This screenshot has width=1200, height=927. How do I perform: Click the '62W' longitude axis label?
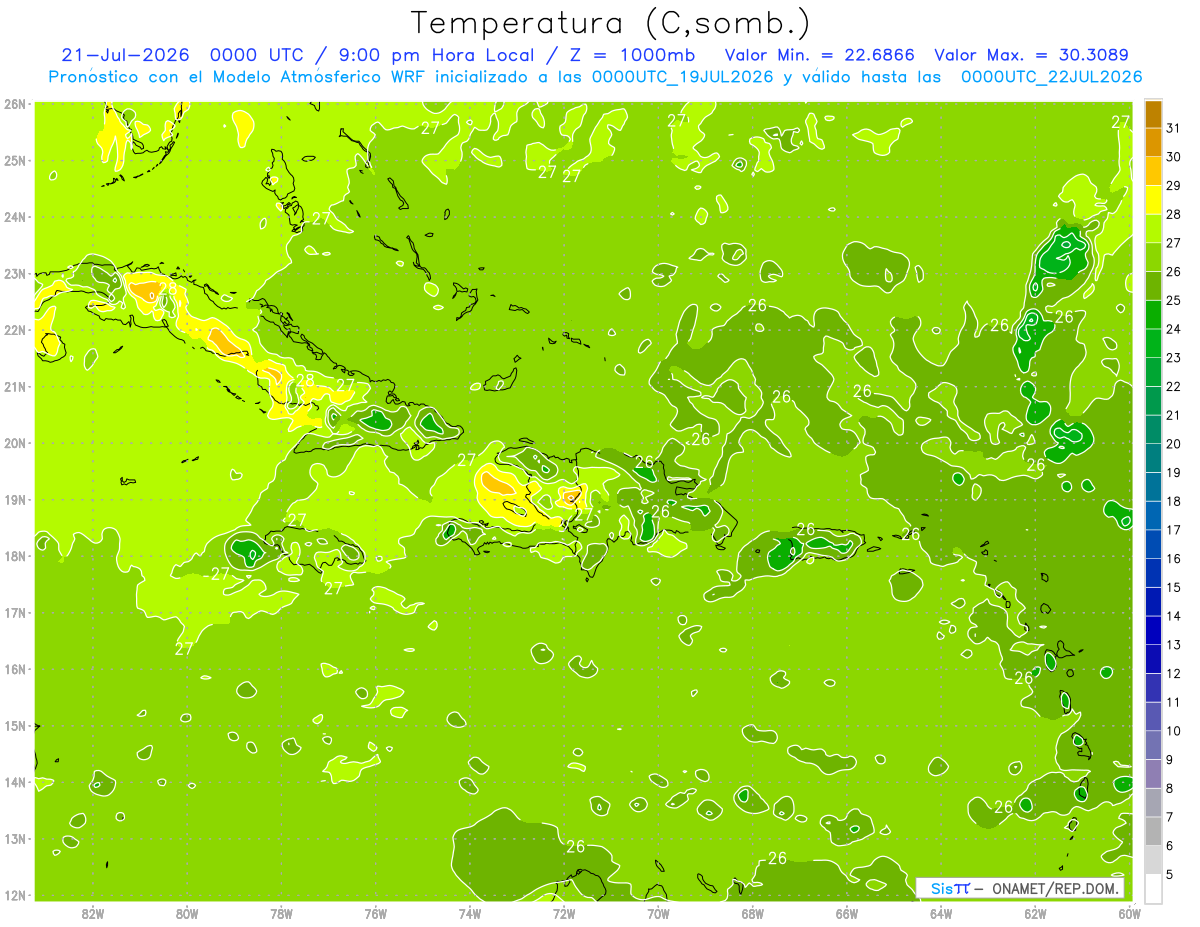(x=1035, y=913)
